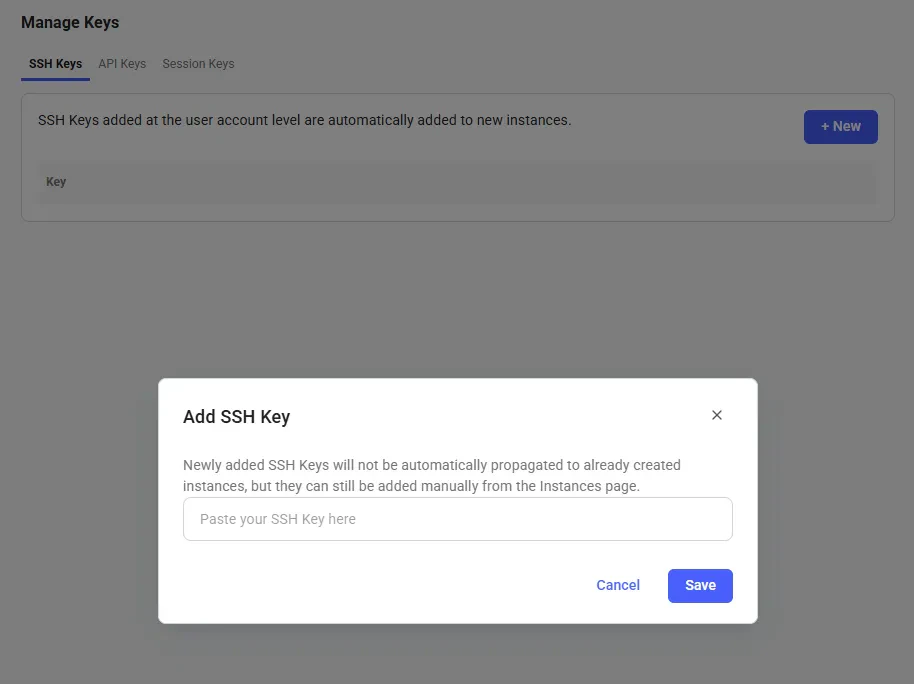The image size is (914, 684).
Task: Cancel adding the SSH key
Action: (x=618, y=585)
